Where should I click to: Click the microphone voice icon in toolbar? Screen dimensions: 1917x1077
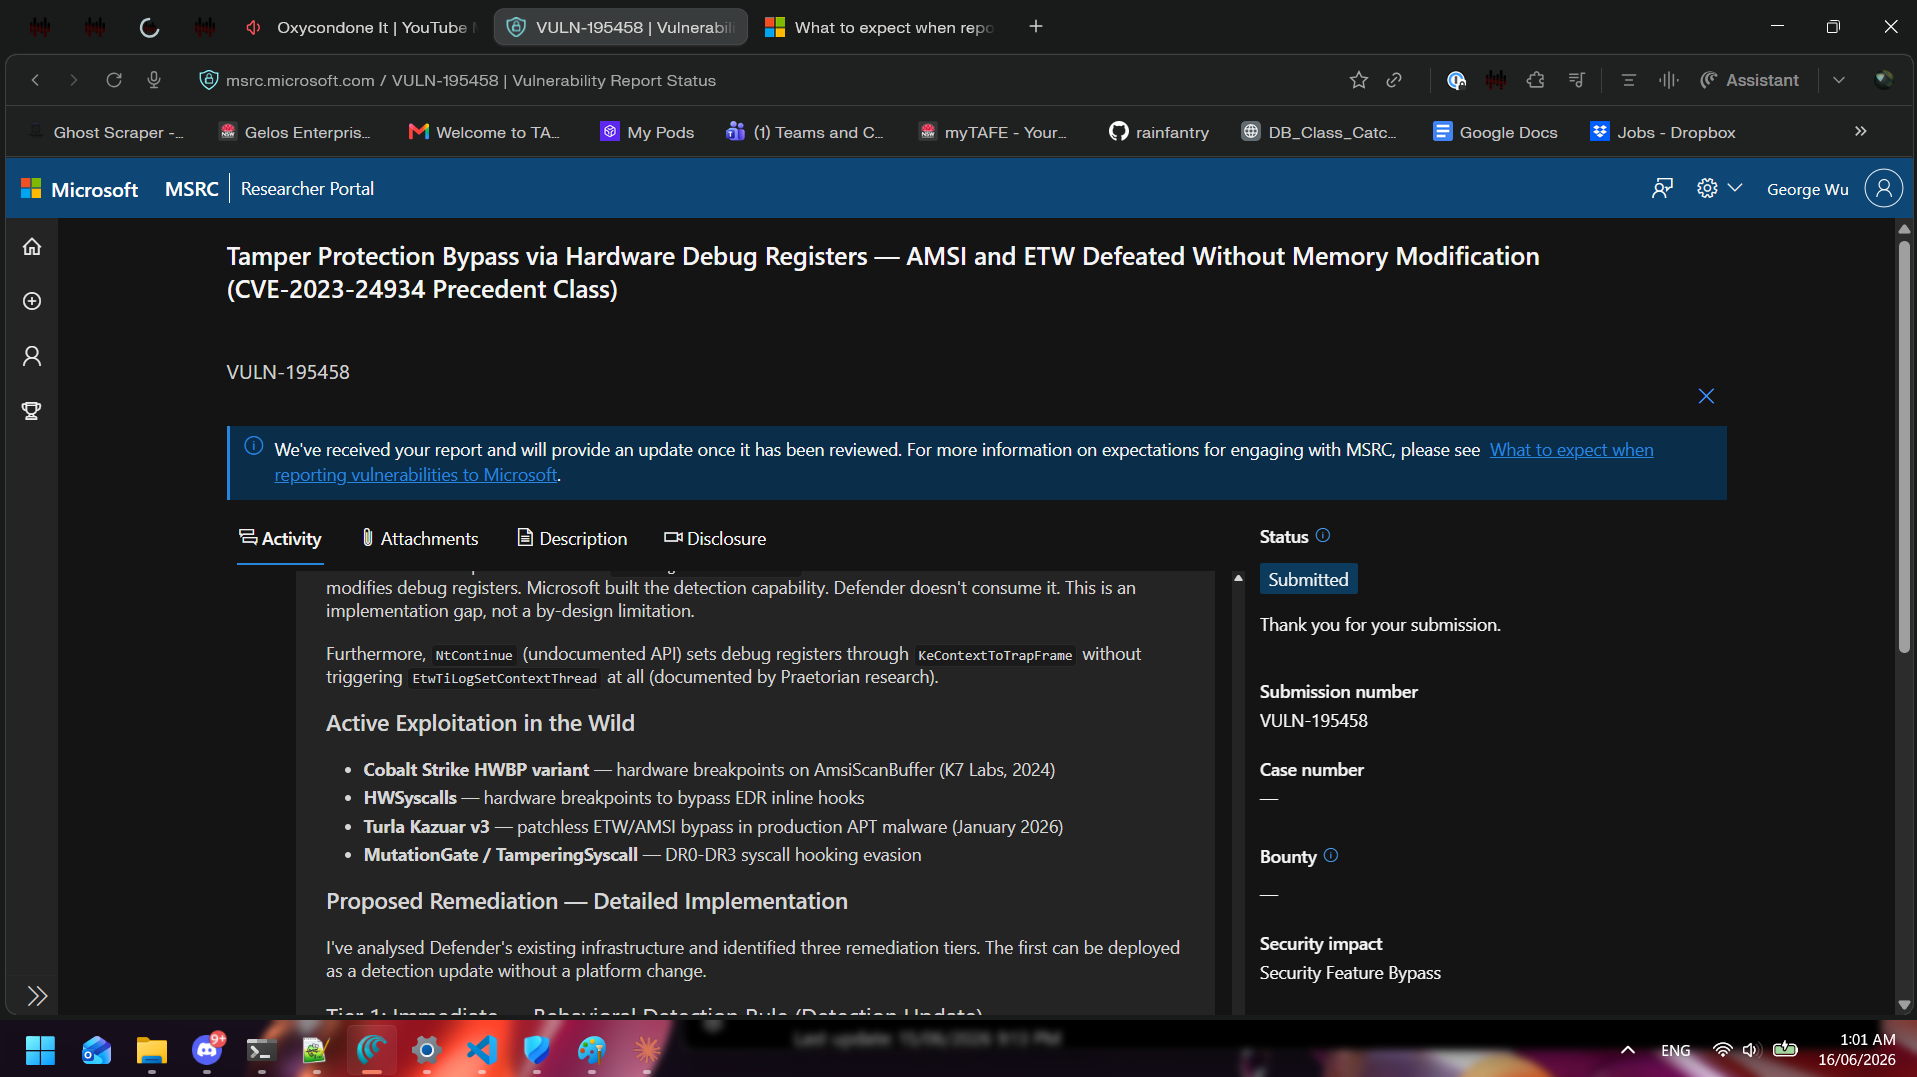(154, 80)
